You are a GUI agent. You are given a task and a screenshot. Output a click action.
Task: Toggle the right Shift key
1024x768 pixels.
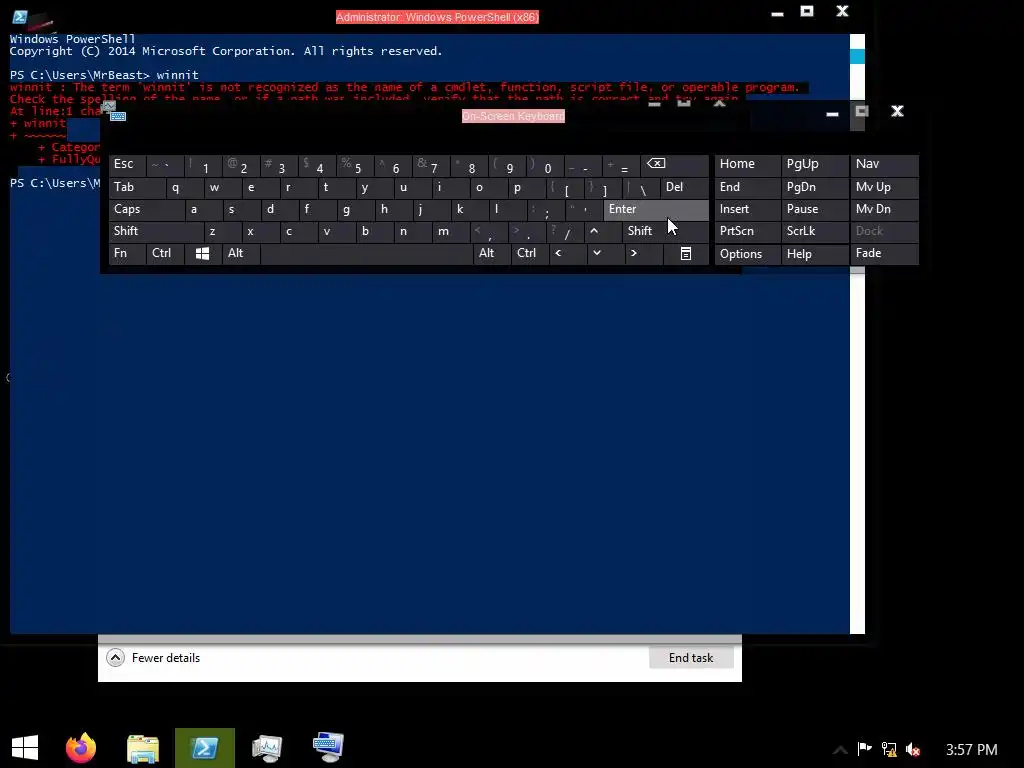point(665,231)
